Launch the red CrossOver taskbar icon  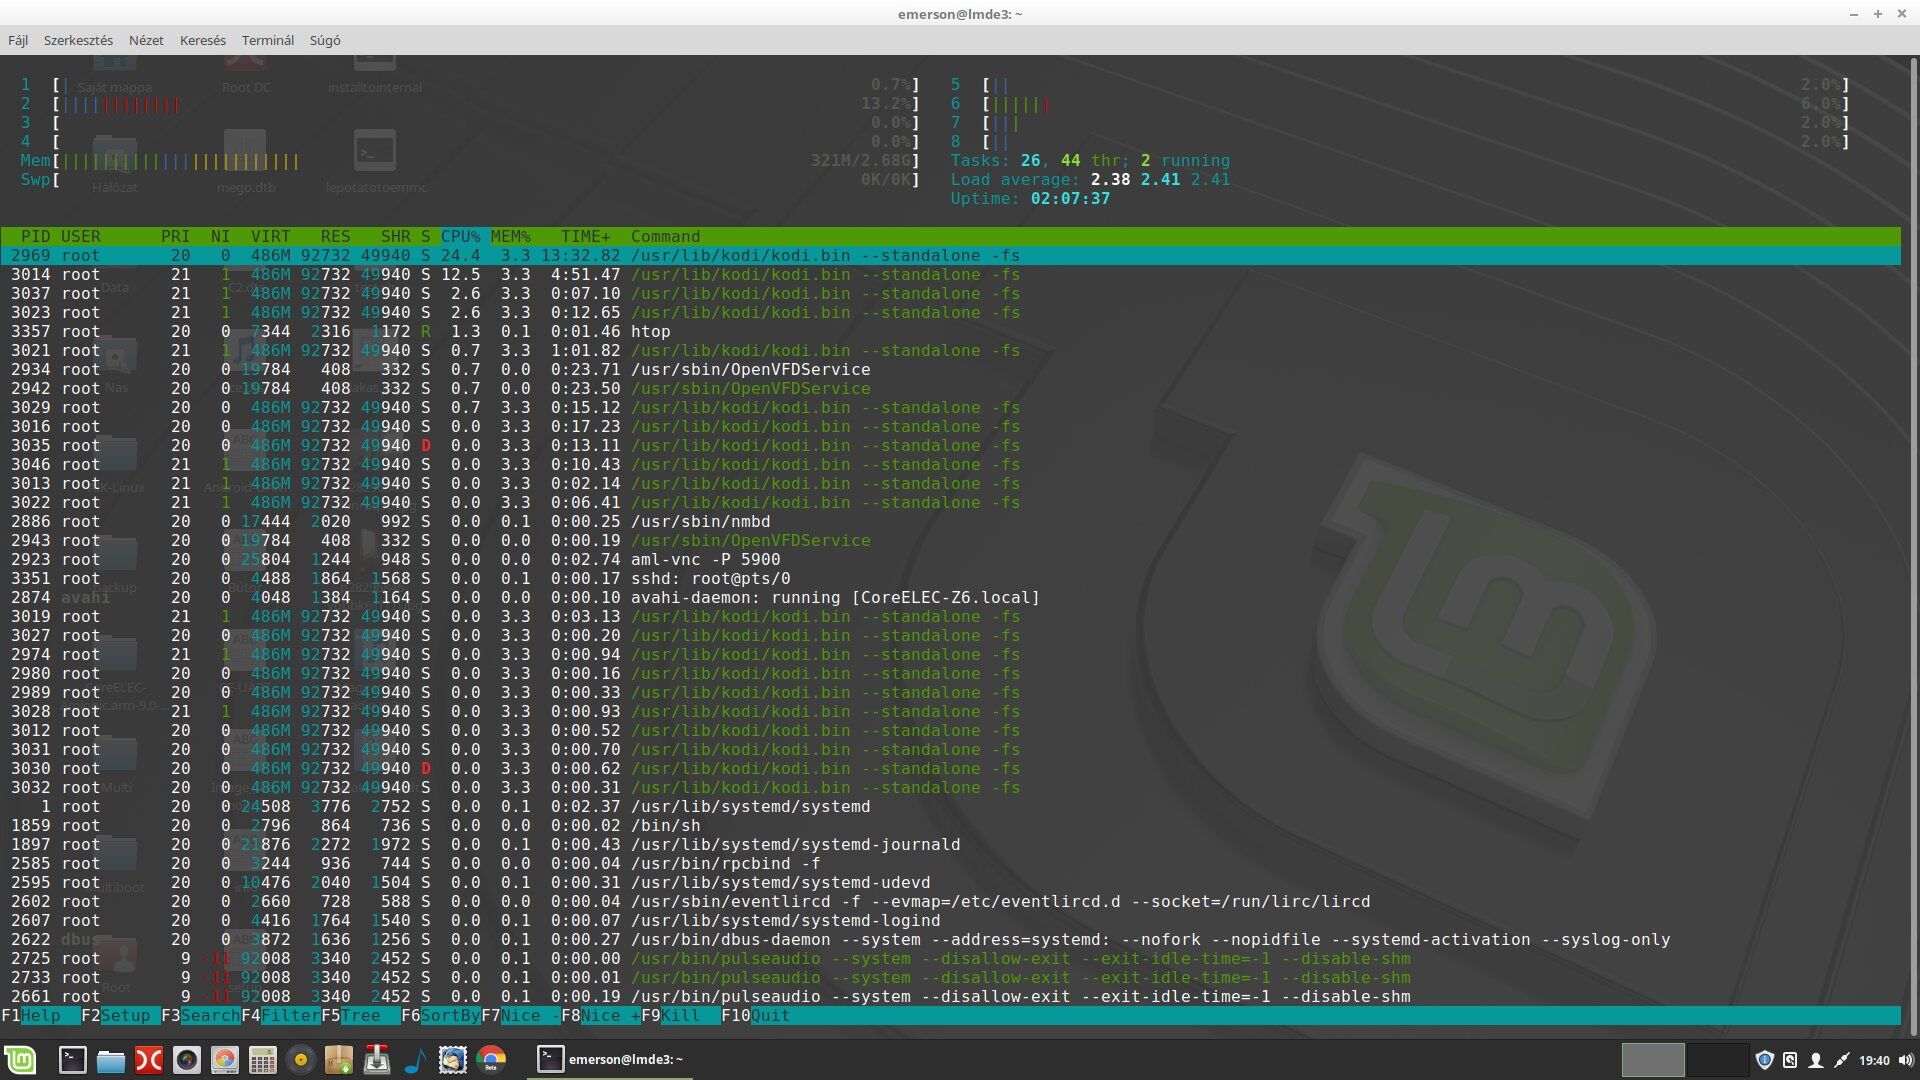[148, 1059]
